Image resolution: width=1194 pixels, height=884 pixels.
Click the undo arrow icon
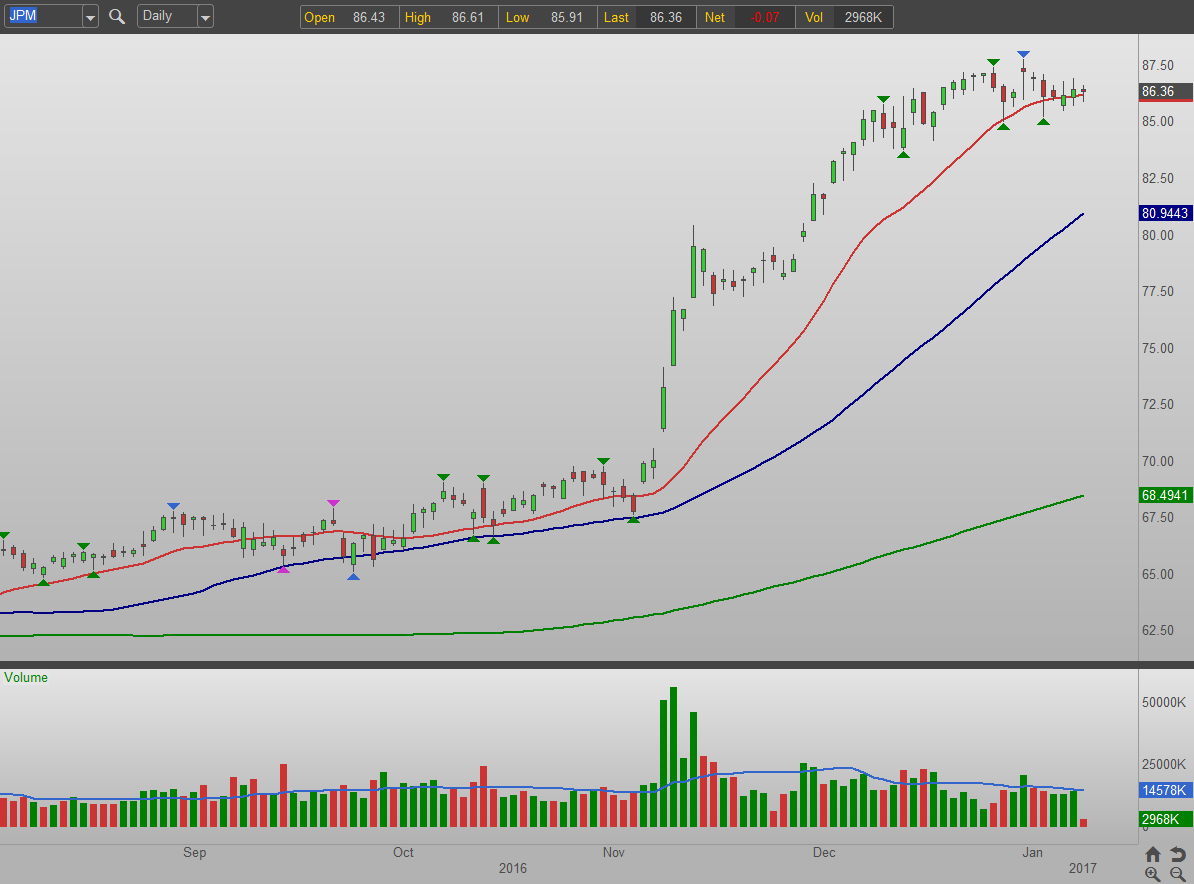pos(1177,854)
